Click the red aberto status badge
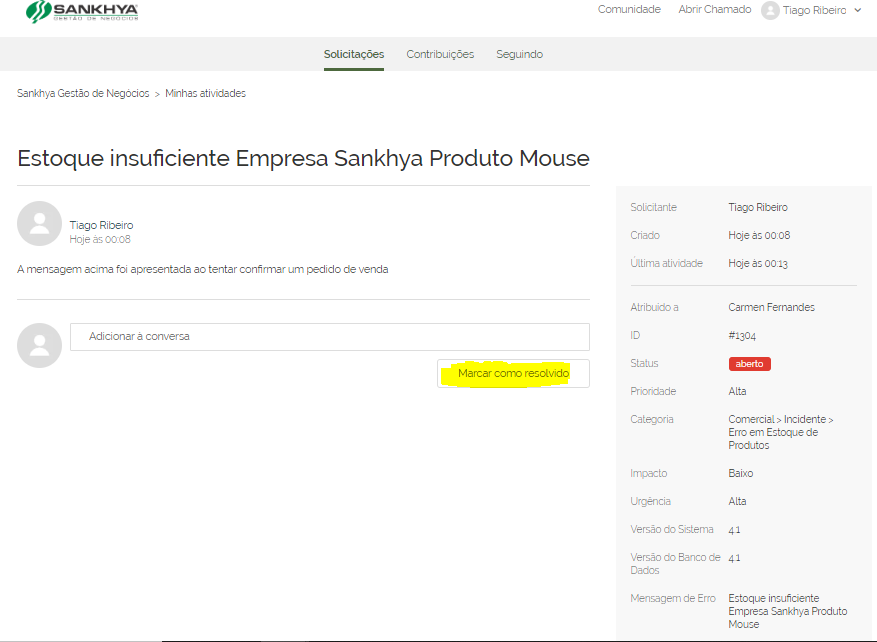877x642 pixels. [x=749, y=364]
